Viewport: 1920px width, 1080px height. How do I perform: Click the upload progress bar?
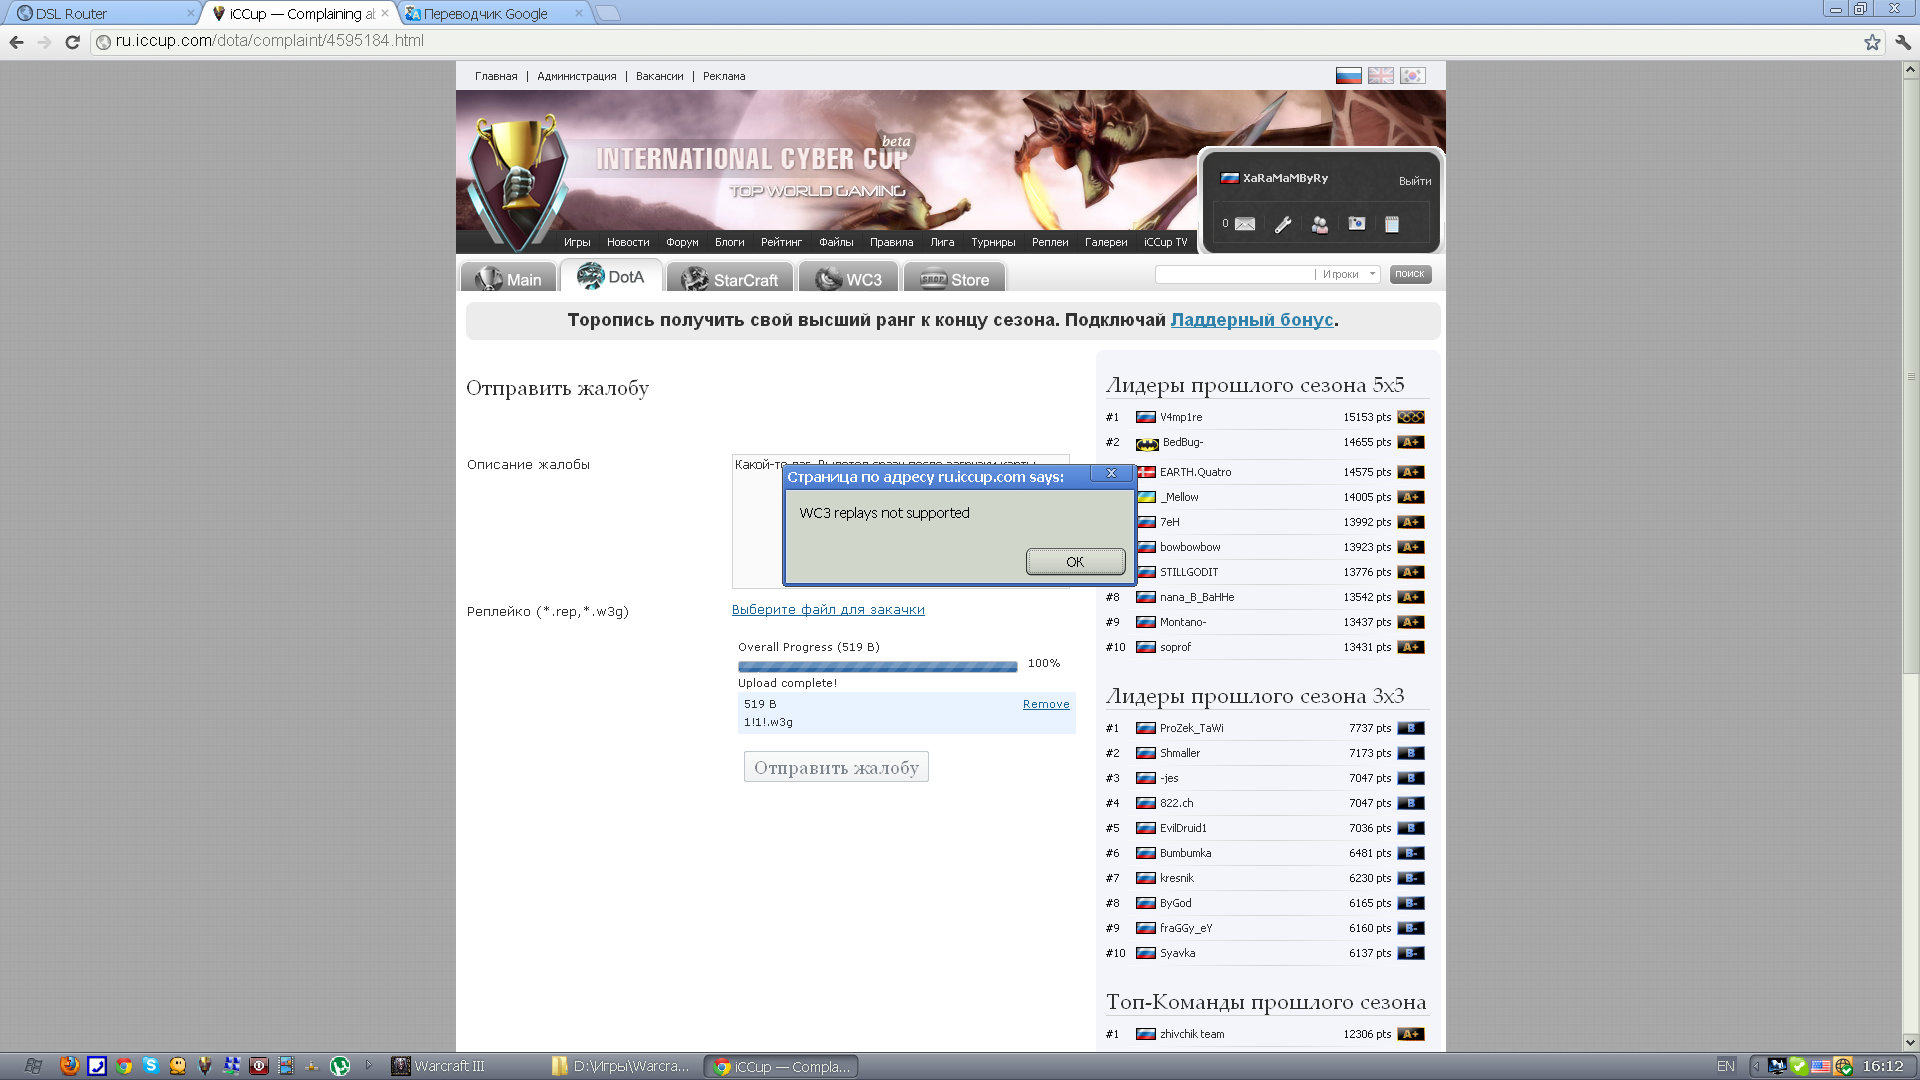click(877, 666)
